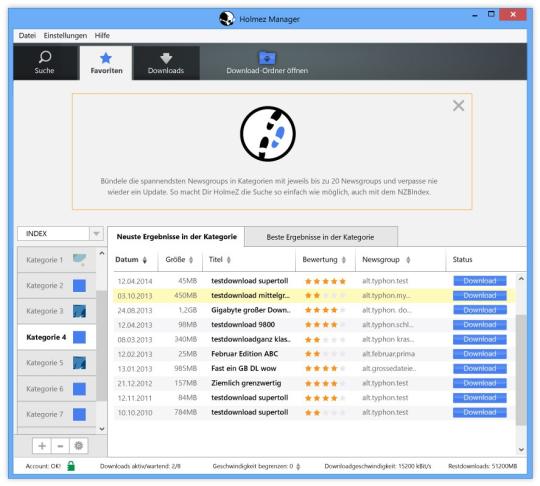Open the Hilfe menu

tap(102, 35)
